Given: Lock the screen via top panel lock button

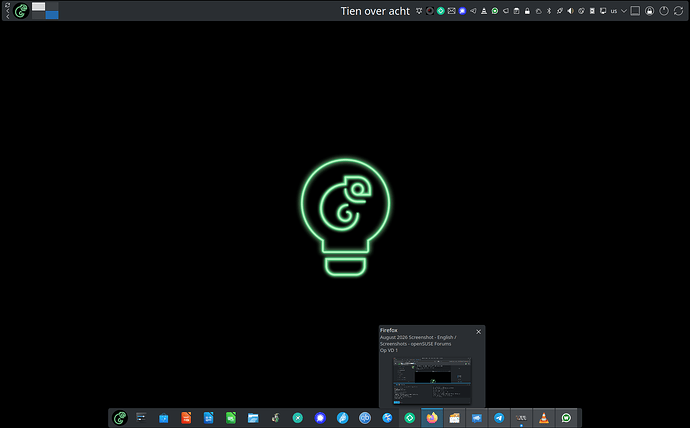Looking at the screenshot, I should [650, 11].
